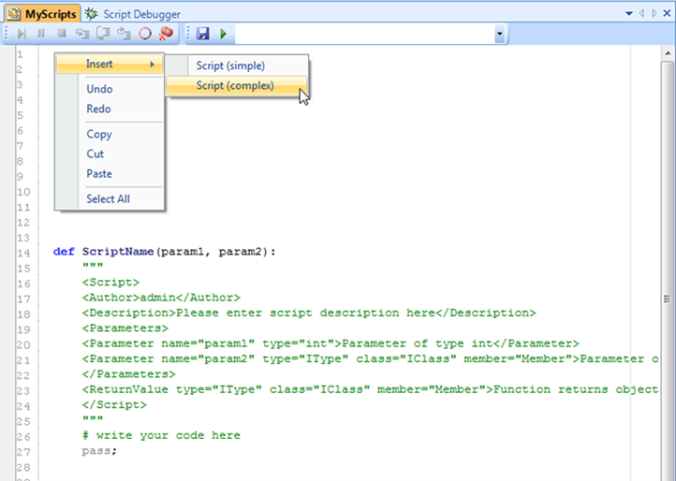Click line number 1 in the gutter

[20, 54]
